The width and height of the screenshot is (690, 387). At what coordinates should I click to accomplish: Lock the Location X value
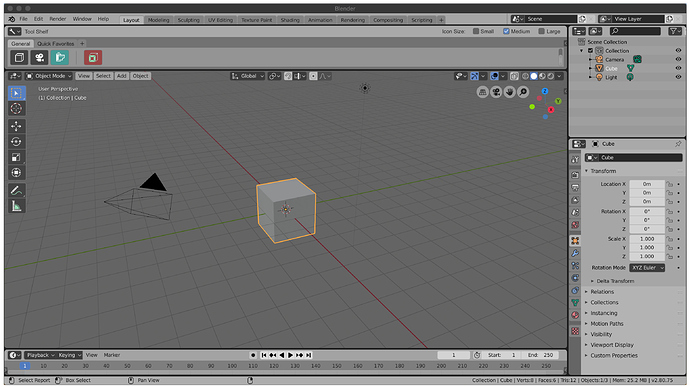[670, 184]
